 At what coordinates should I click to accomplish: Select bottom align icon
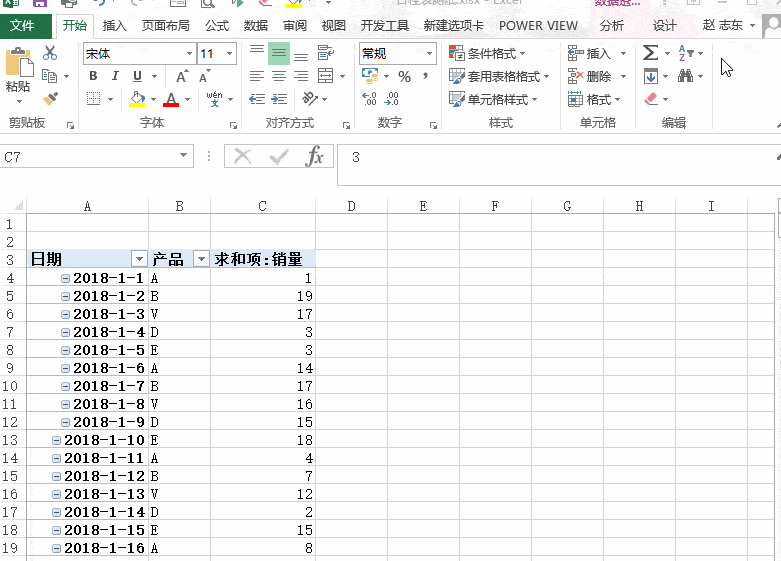(x=301, y=54)
